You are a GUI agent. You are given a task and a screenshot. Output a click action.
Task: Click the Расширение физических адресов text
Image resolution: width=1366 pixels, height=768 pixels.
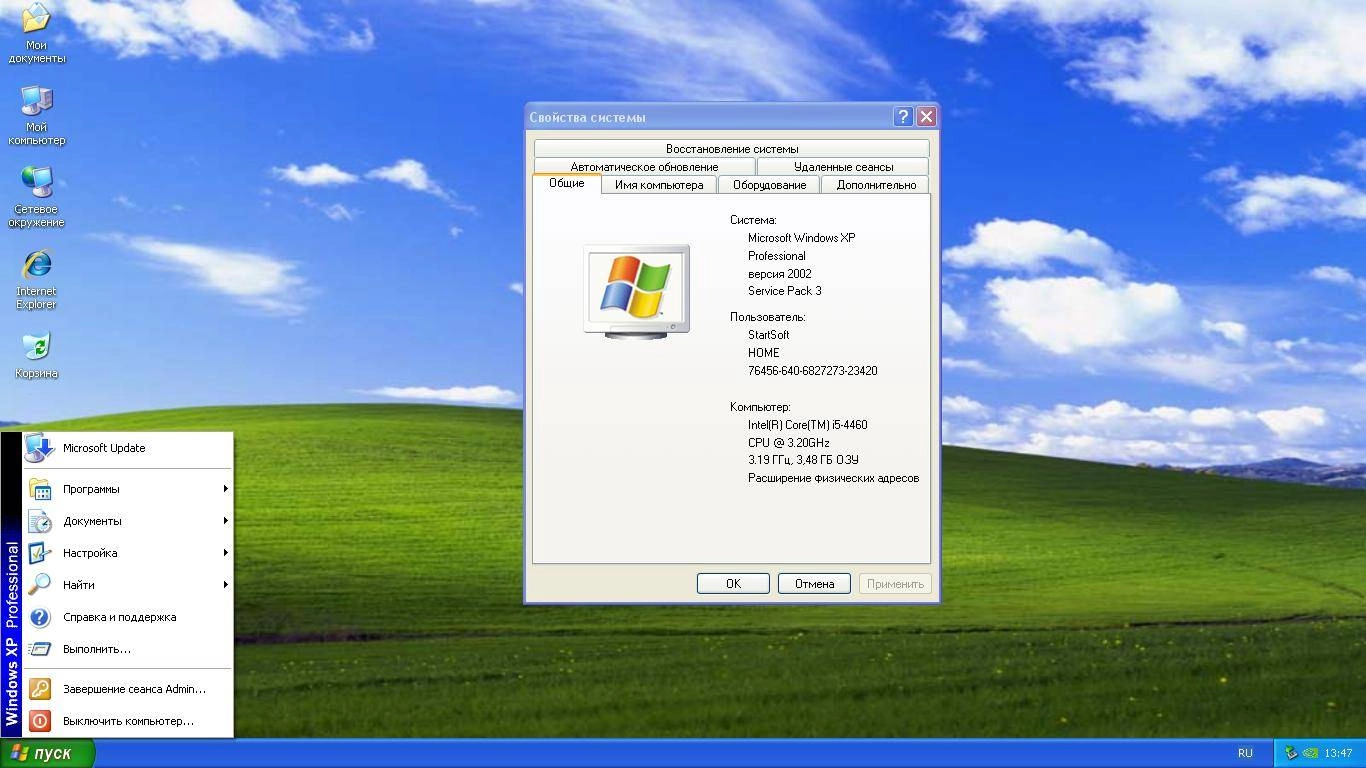point(833,478)
